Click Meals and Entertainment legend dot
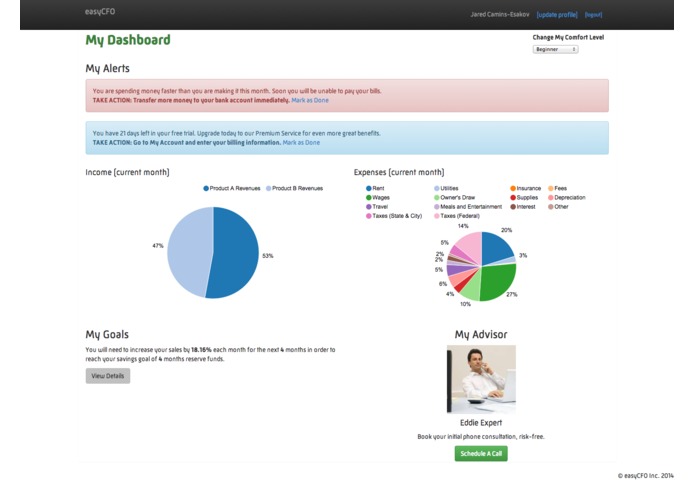Image resolution: width=695 pixels, height=494 pixels. click(437, 206)
